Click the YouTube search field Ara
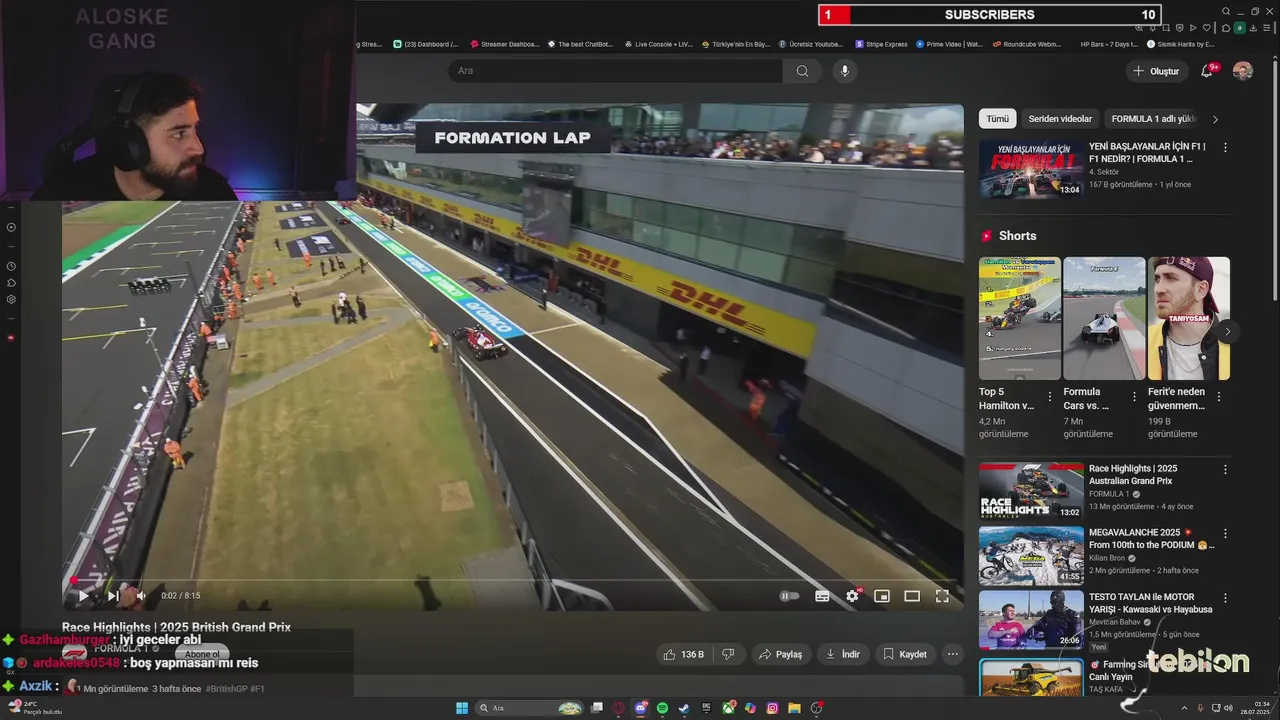 pyautogui.click(x=615, y=71)
